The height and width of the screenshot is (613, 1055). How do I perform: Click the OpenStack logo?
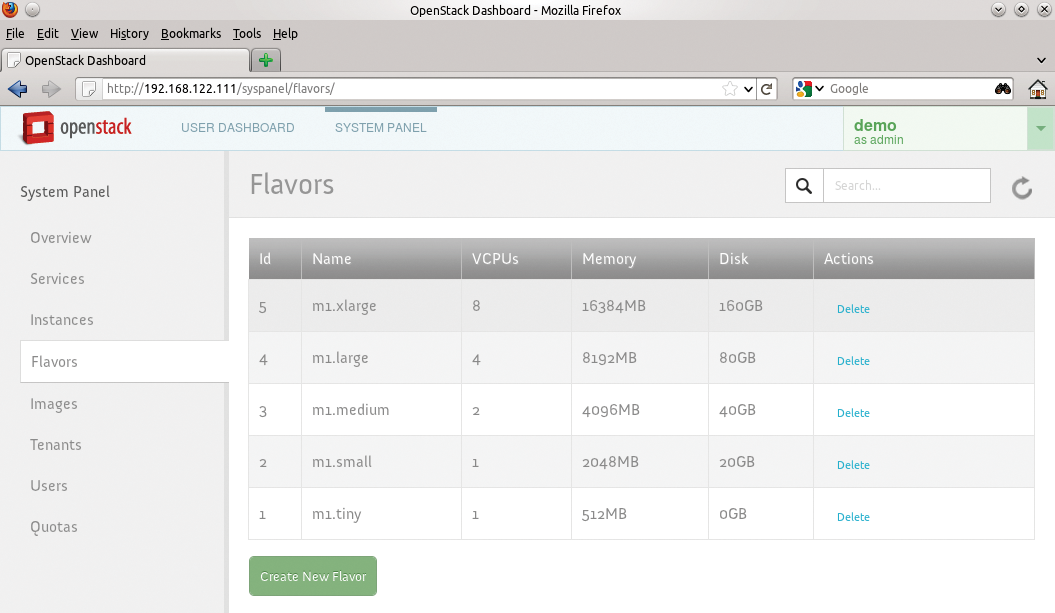click(x=77, y=128)
